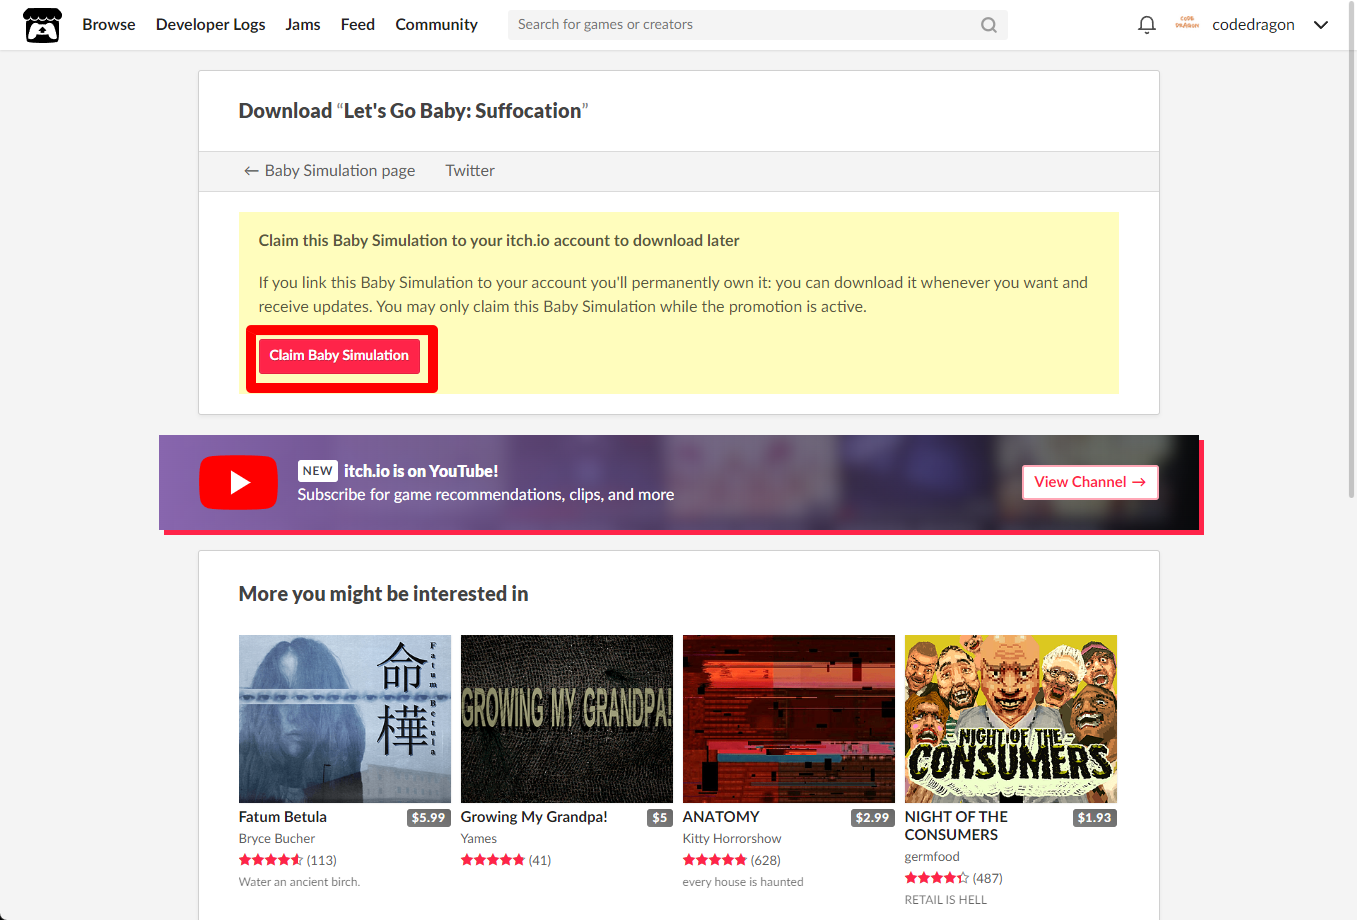The width and height of the screenshot is (1357, 920).
Task: Click 'Water an ancient birch.' description
Action: [x=300, y=882]
